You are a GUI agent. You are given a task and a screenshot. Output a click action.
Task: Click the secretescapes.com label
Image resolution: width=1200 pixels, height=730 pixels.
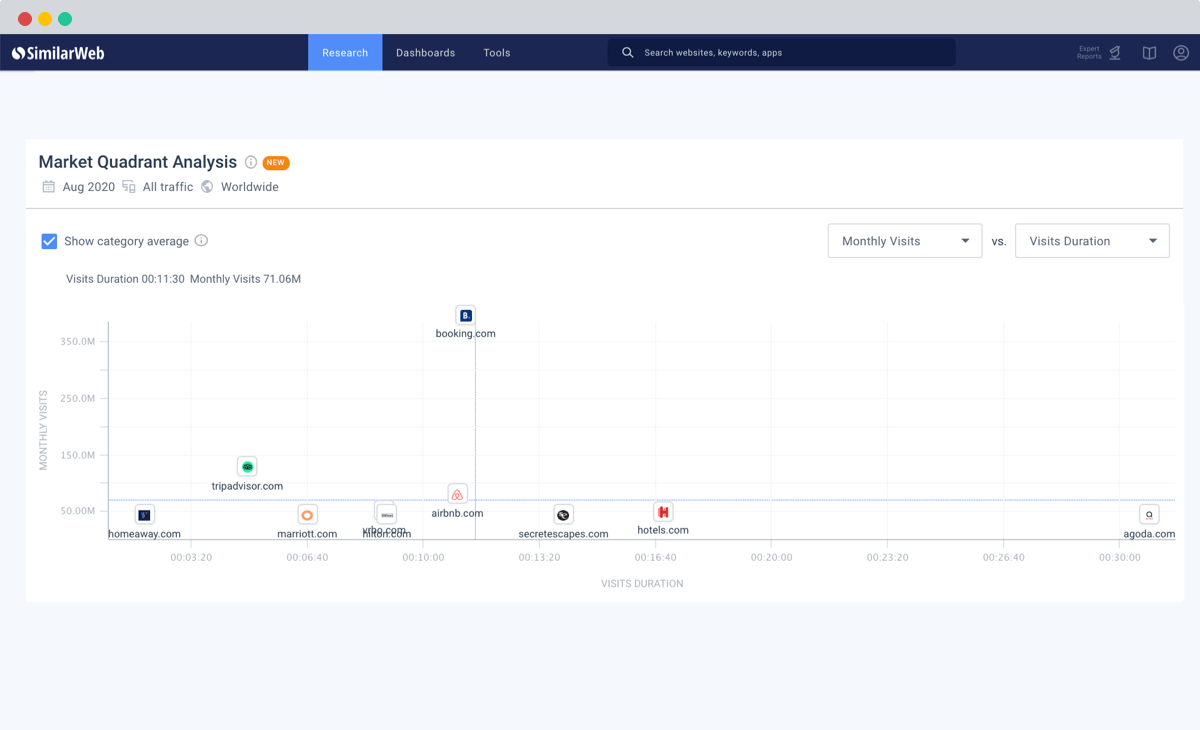coord(563,534)
